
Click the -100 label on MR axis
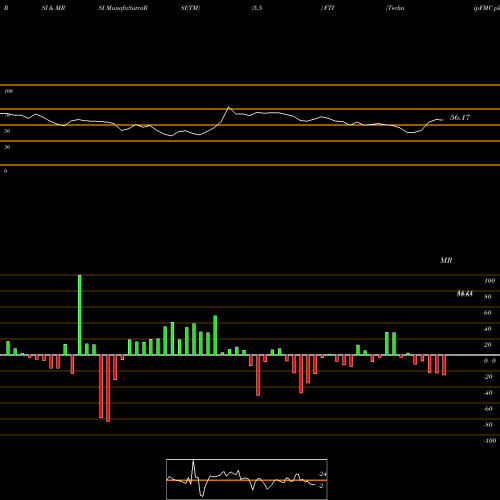point(489,441)
